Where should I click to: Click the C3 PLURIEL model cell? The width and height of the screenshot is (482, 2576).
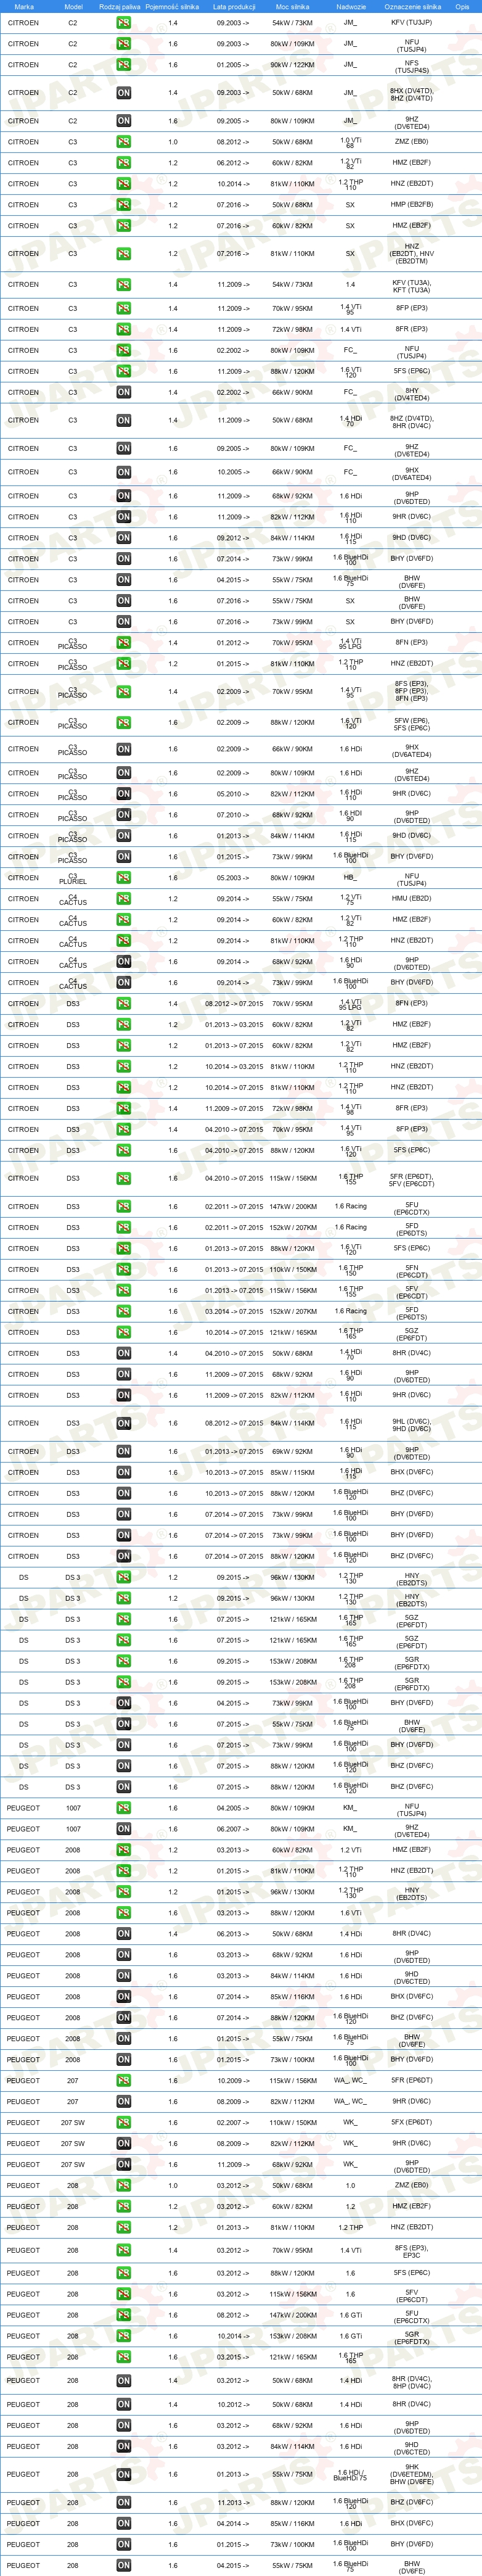72,878
